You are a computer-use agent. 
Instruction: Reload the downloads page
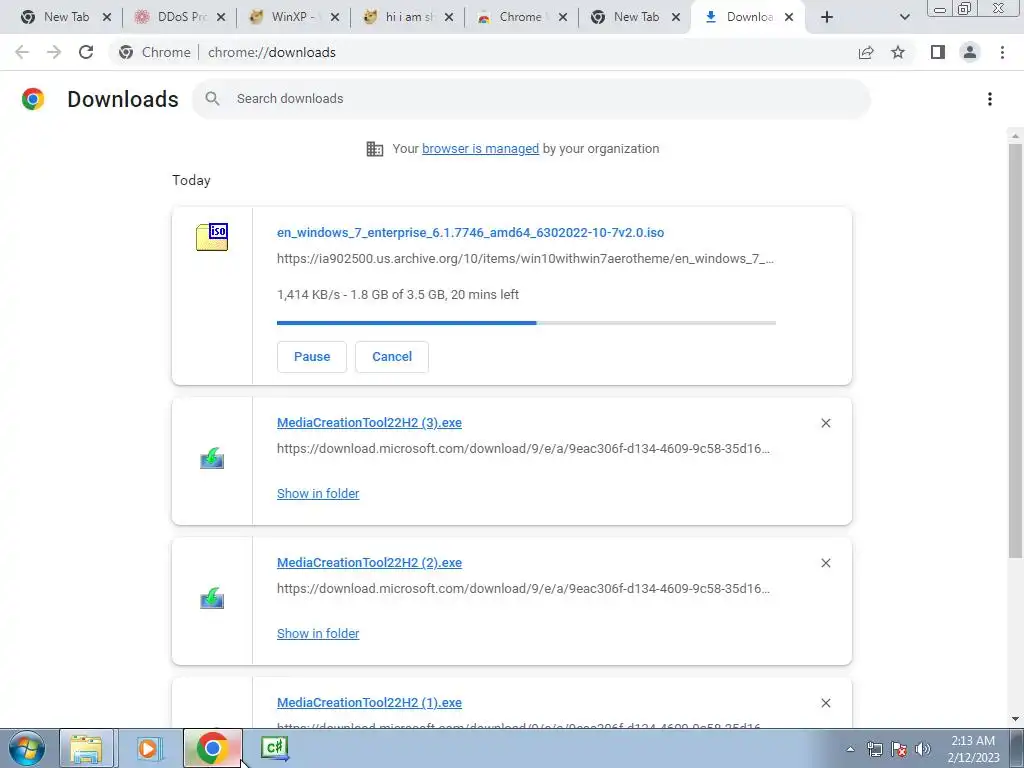86,52
